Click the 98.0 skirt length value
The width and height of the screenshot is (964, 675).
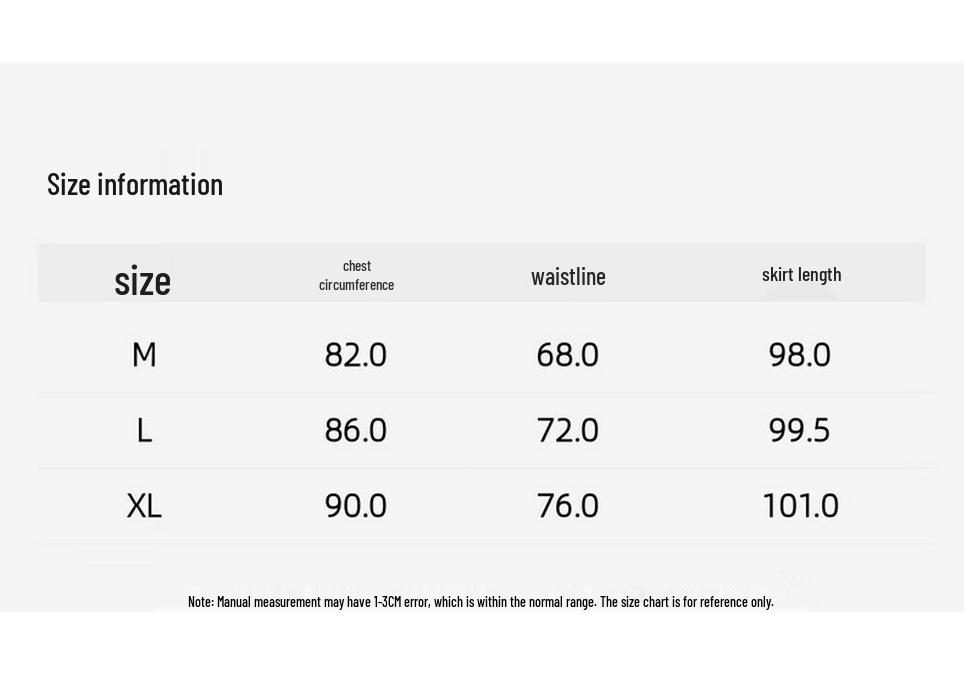[x=800, y=355]
